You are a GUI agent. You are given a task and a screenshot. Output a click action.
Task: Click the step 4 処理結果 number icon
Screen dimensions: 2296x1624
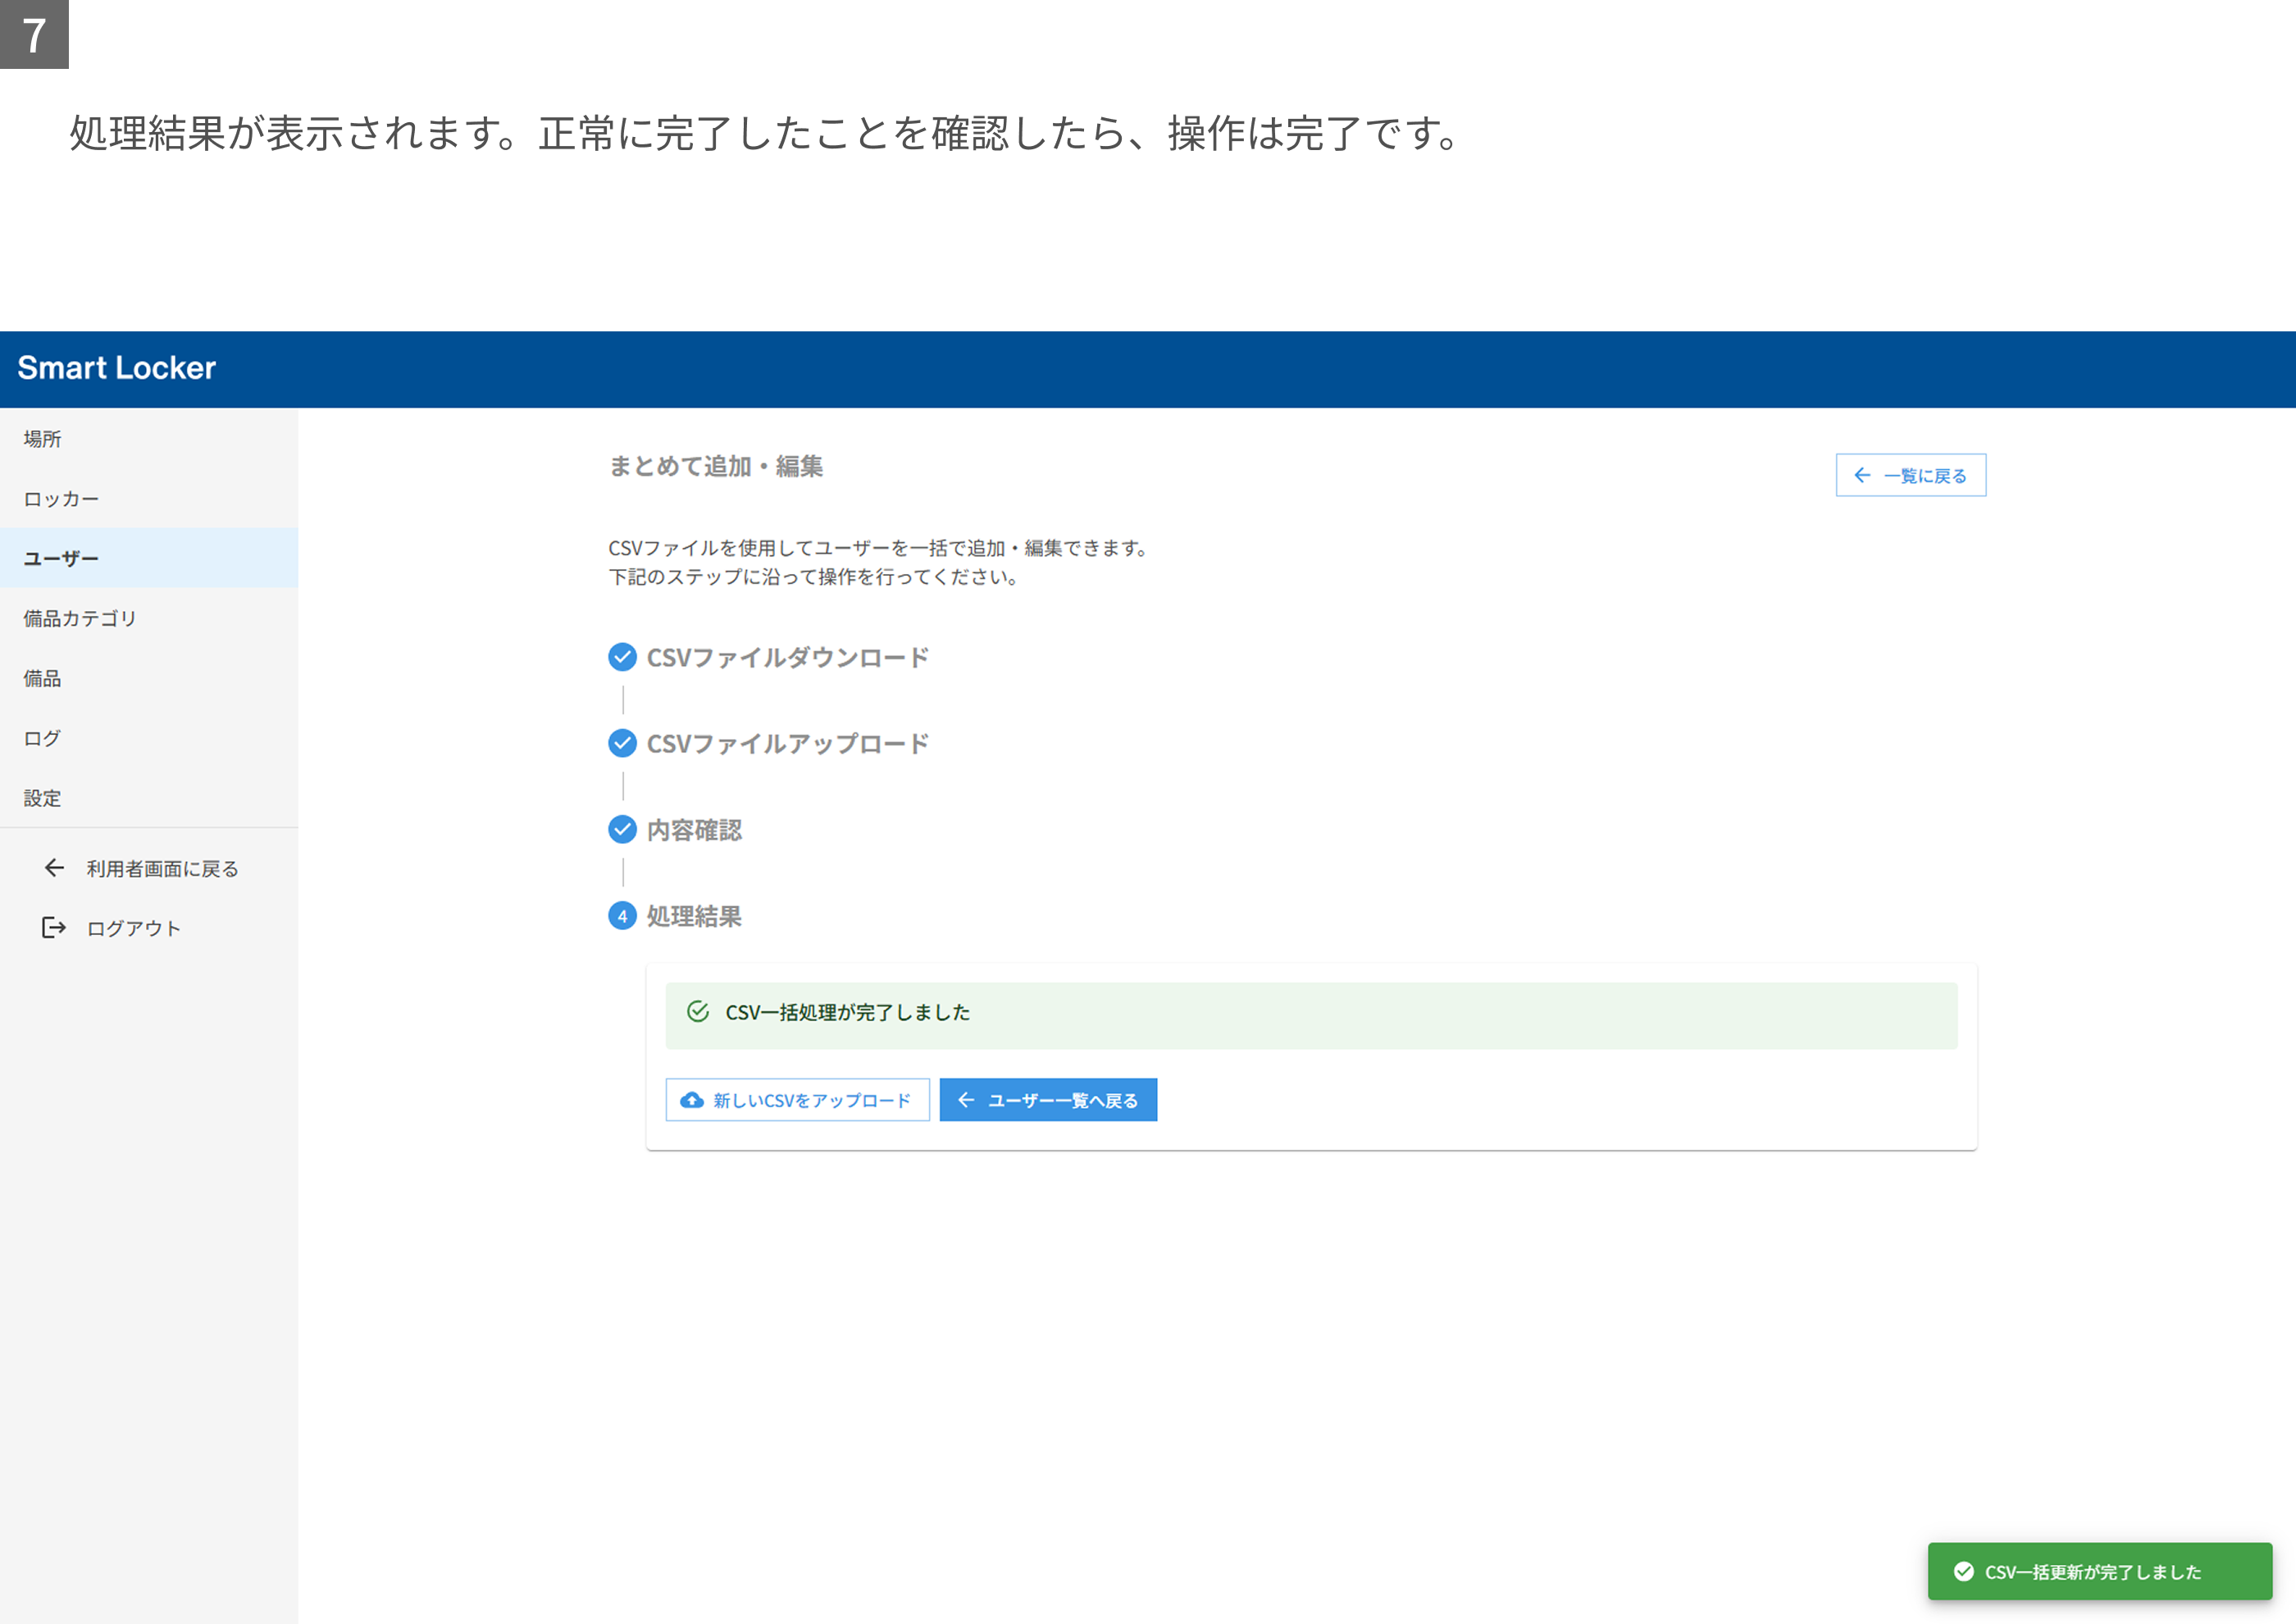(622, 915)
